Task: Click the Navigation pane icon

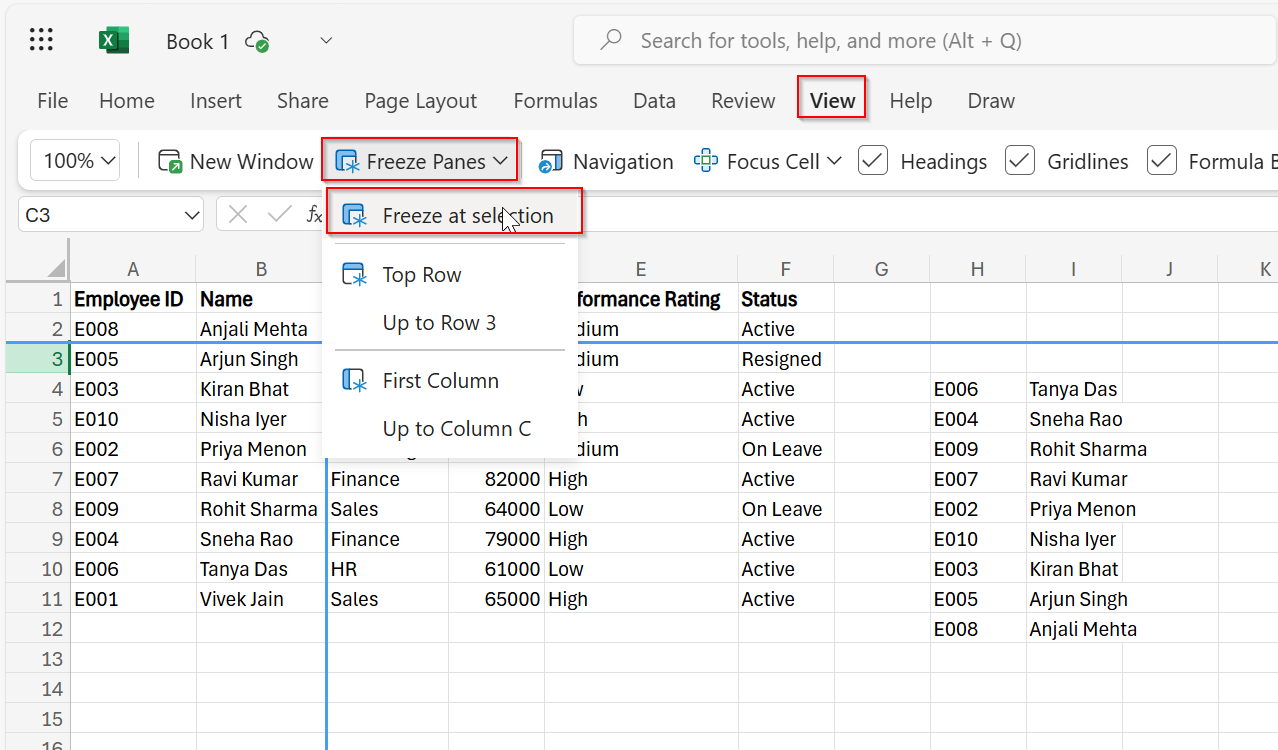Action: click(x=551, y=160)
